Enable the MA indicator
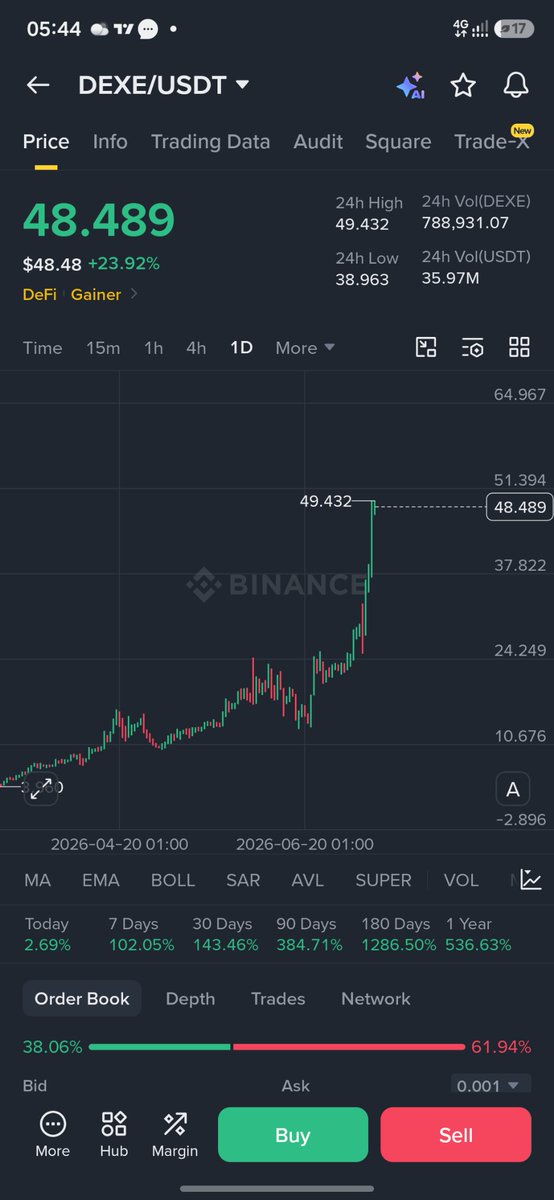The height and width of the screenshot is (1200, 554). (37, 880)
